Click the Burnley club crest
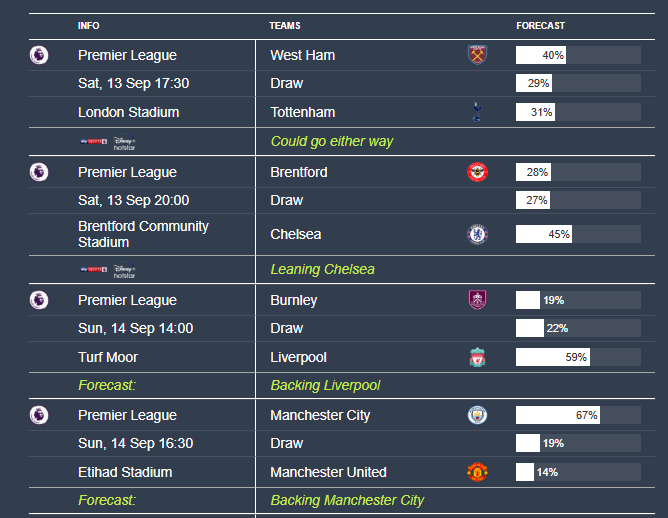 477,300
